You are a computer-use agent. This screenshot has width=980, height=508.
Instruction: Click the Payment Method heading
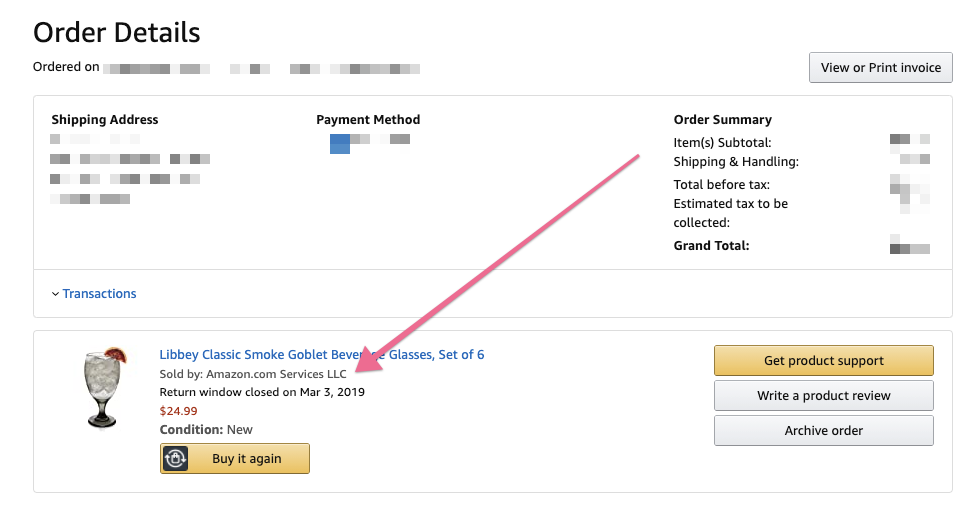368,120
